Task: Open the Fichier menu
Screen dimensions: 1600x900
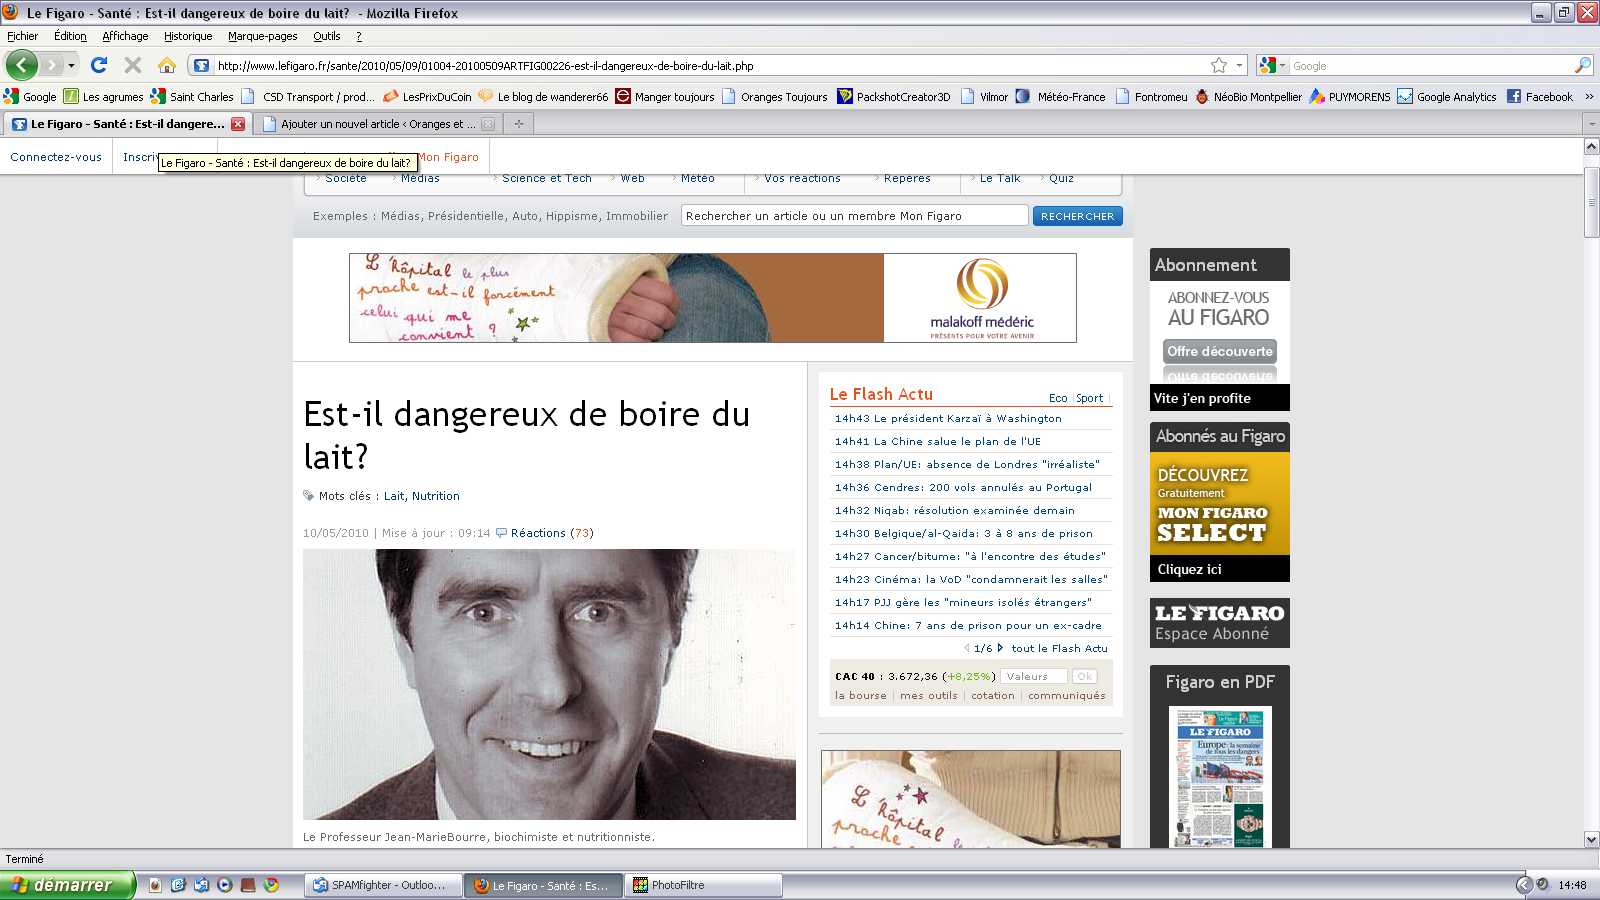Action: (22, 36)
